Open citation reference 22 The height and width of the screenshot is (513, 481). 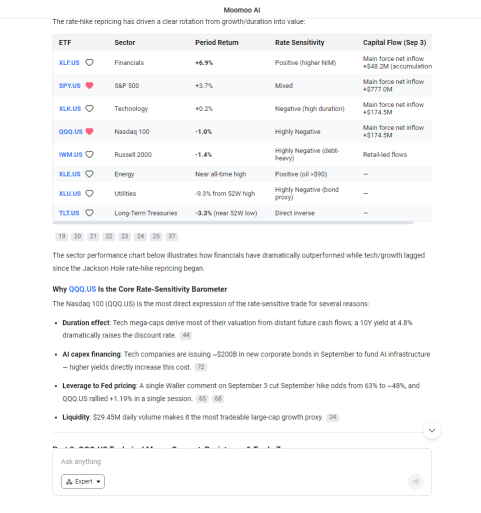109,236
